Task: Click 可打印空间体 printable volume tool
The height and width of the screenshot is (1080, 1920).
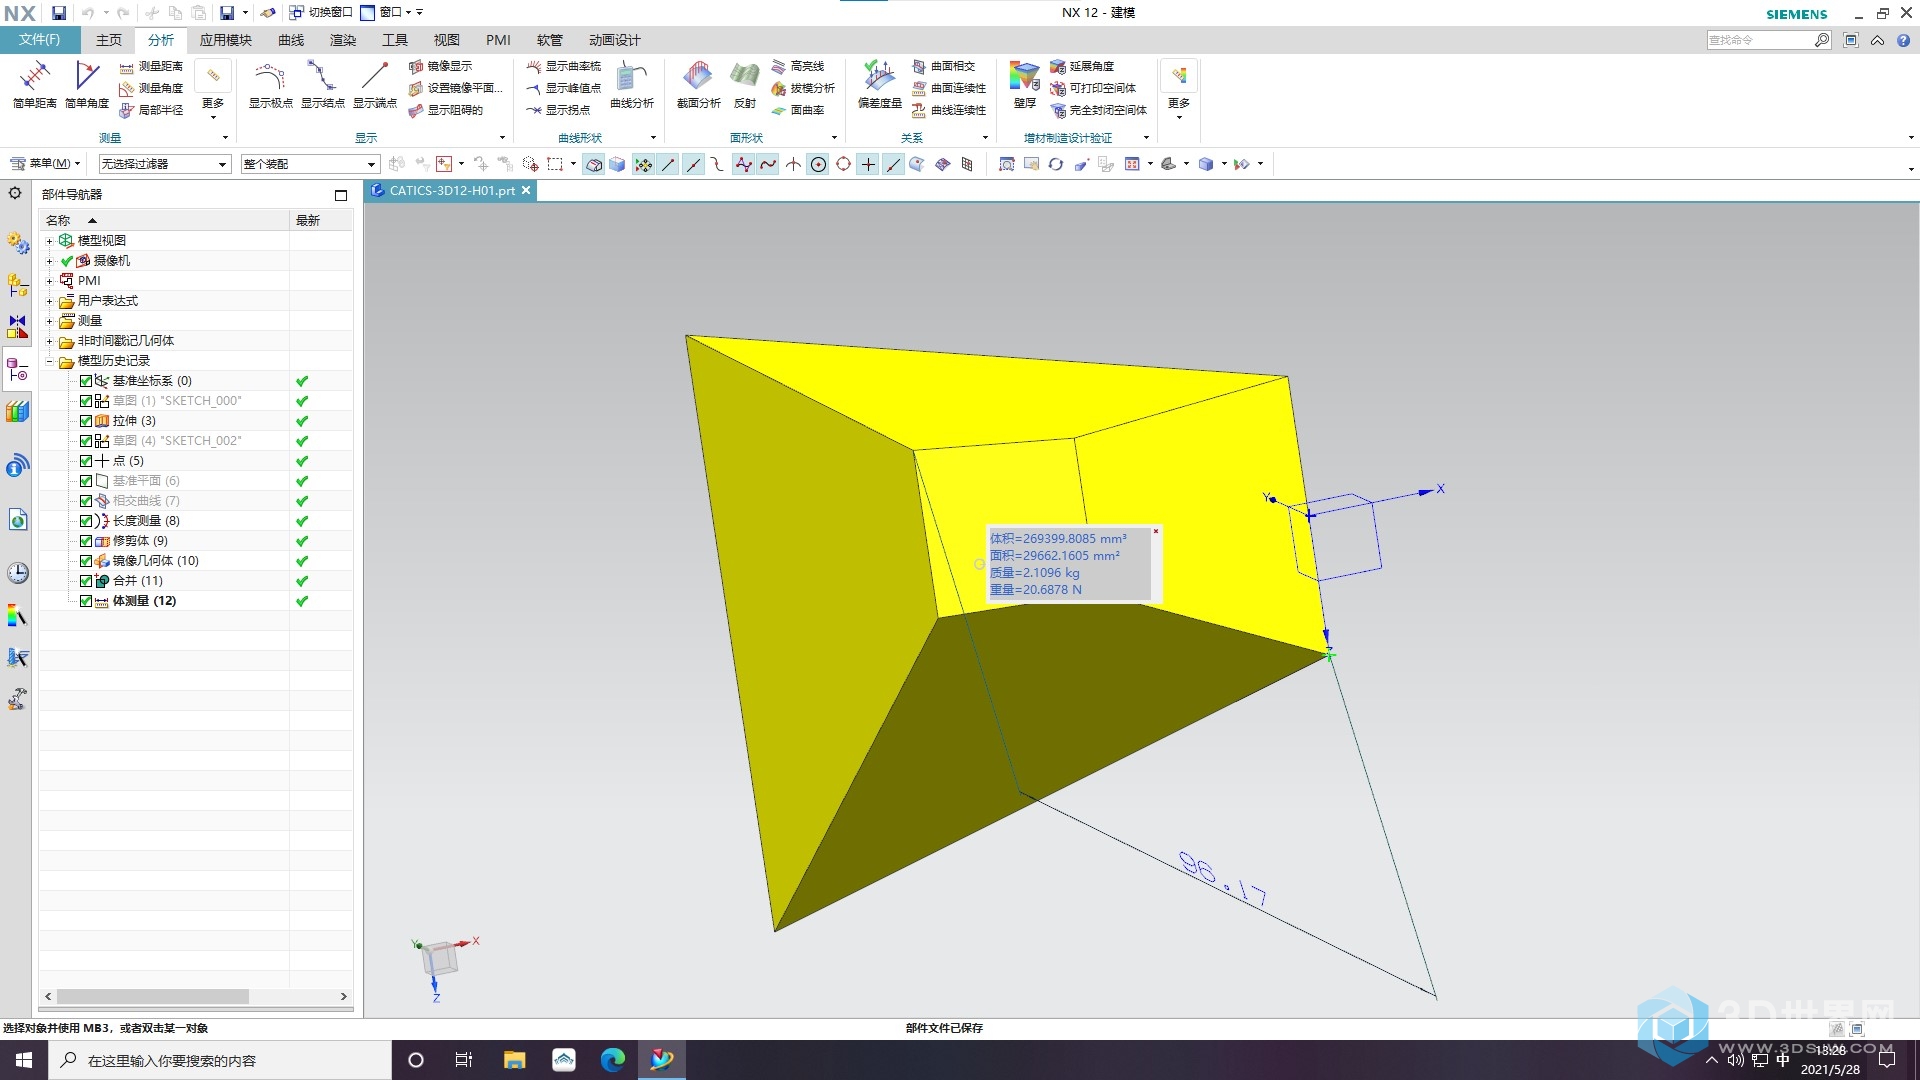Action: (x=1093, y=88)
